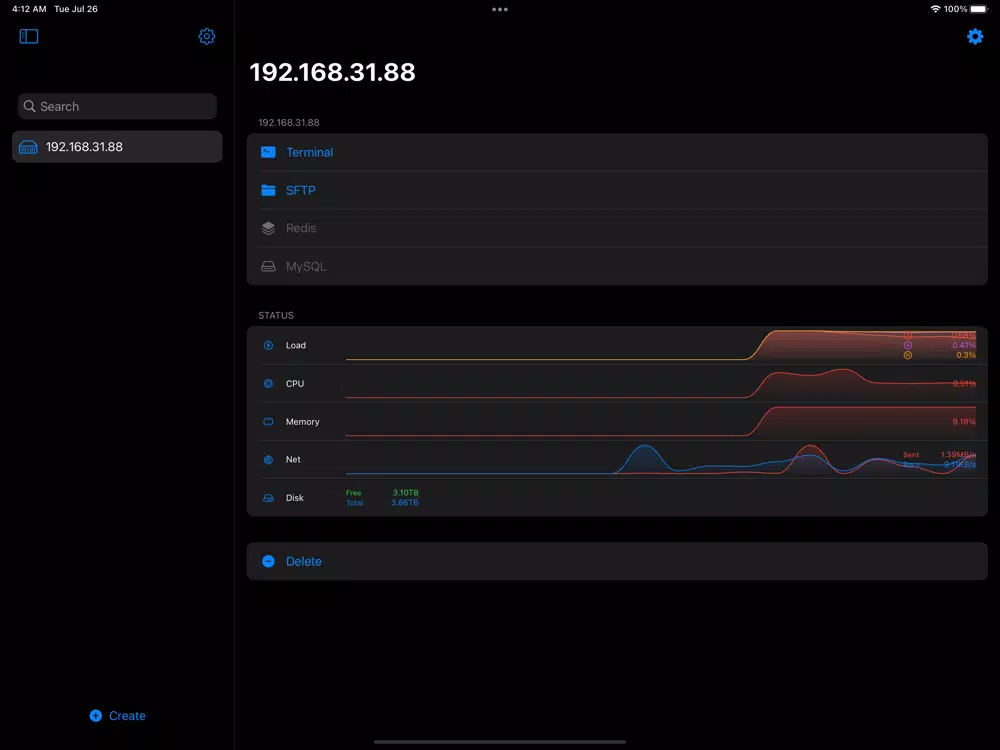Open the Terminal connection
This screenshot has height=750, width=1000.
point(617,152)
